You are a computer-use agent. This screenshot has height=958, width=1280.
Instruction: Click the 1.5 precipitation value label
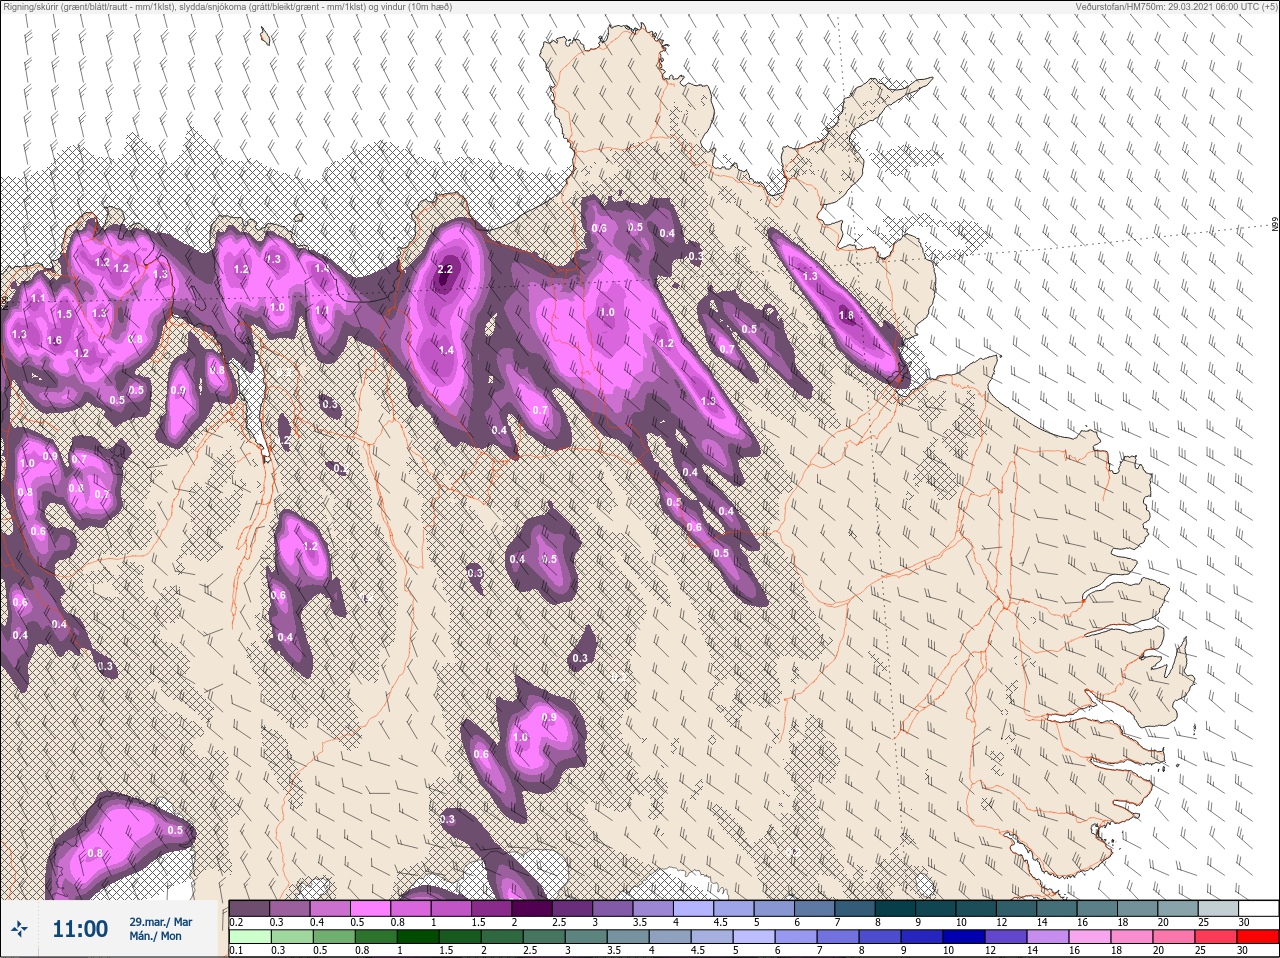pos(64,314)
